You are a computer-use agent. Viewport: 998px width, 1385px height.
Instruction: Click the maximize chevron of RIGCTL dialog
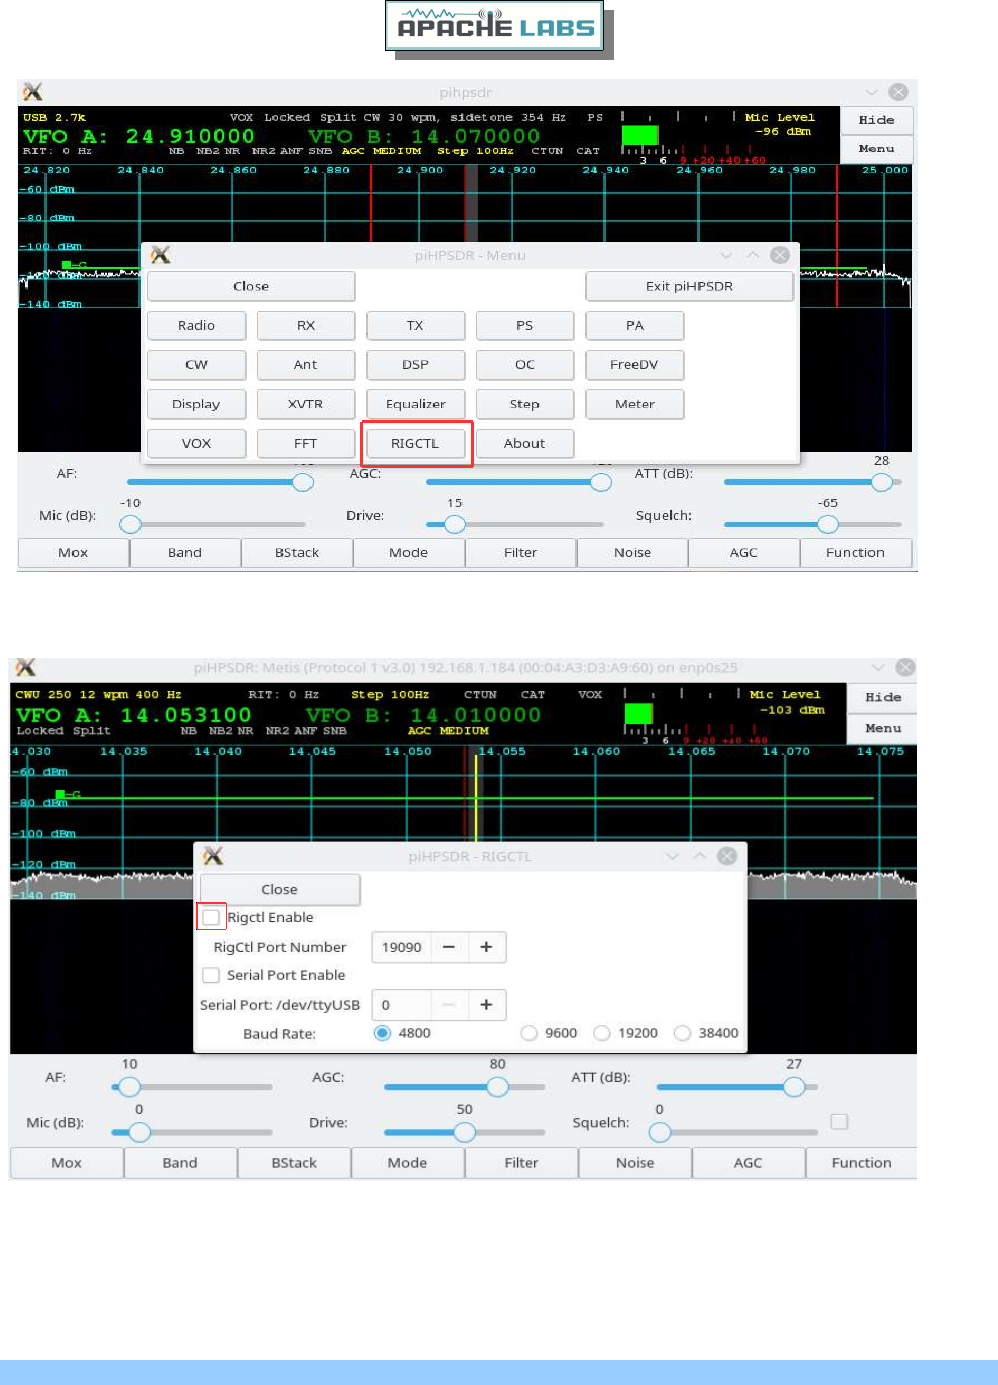tap(699, 856)
